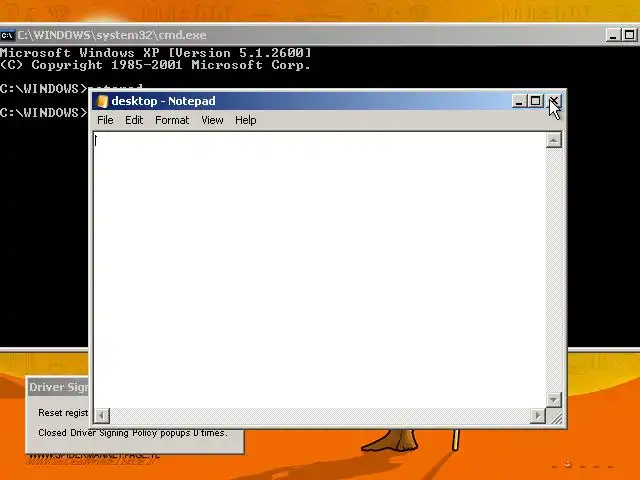Screen dimensions: 640x480
Task: Click the Notepad resize grip corner
Action: pyautogui.click(x=555, y=417)
